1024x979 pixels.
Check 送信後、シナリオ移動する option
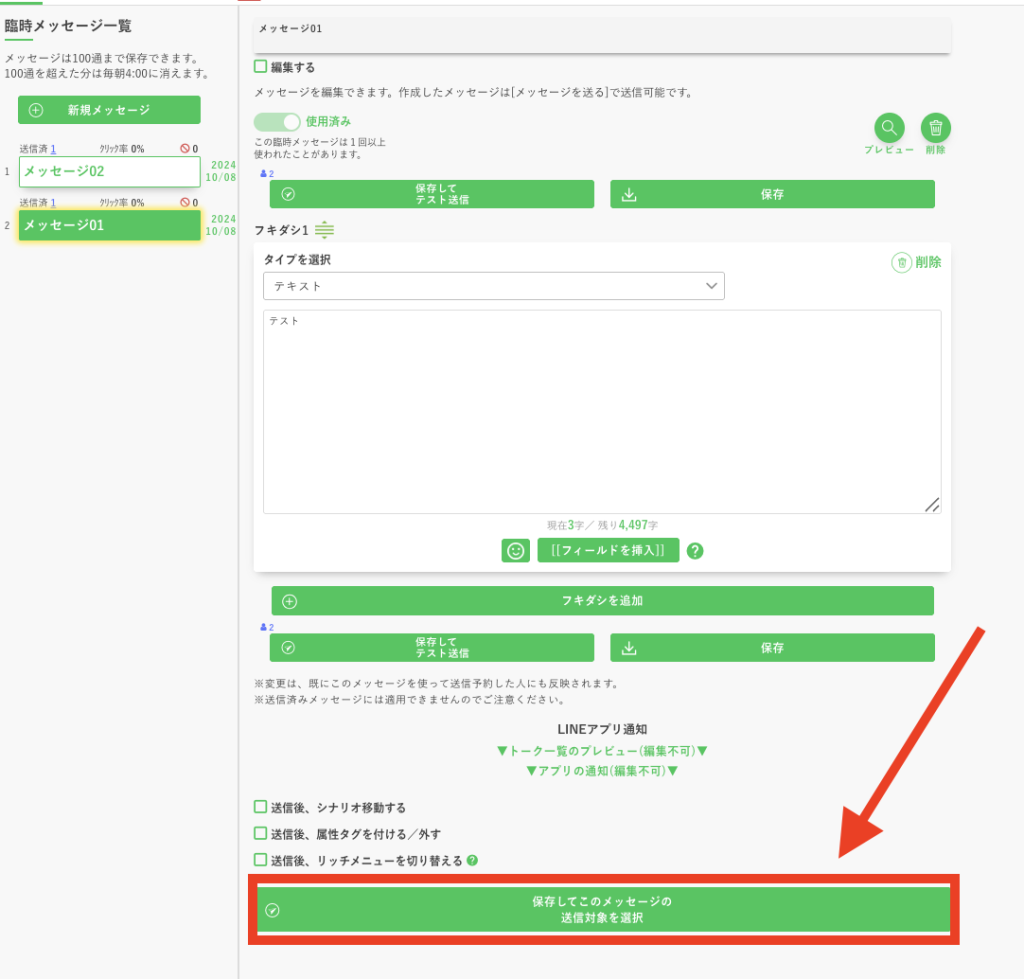(x=261, y=807)
